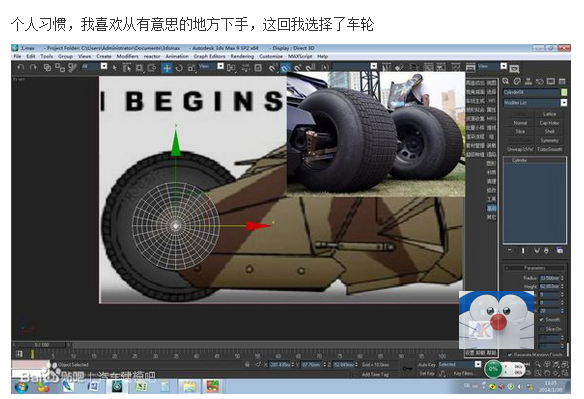Open the Modify panel tab icon
Image resolution: width=584 pixels, height=399 pixels.
click(517, 81)
